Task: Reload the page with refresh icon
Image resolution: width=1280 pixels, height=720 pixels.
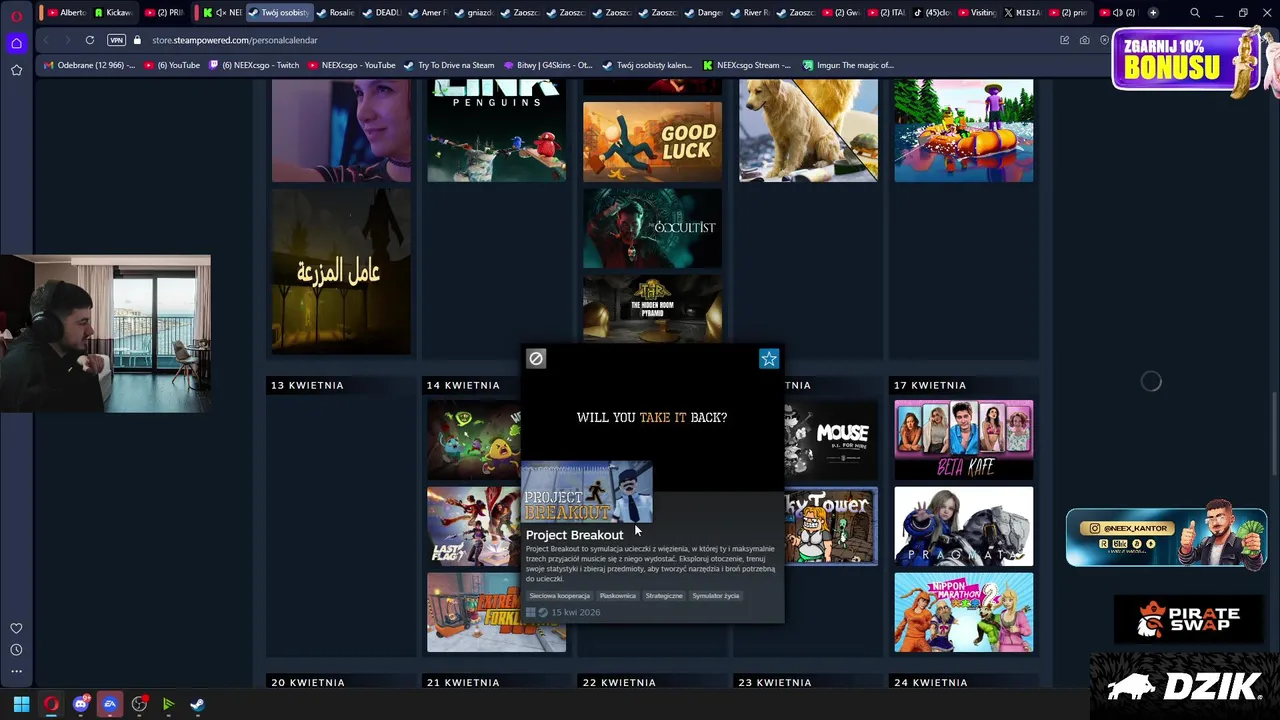Action: 89,40
